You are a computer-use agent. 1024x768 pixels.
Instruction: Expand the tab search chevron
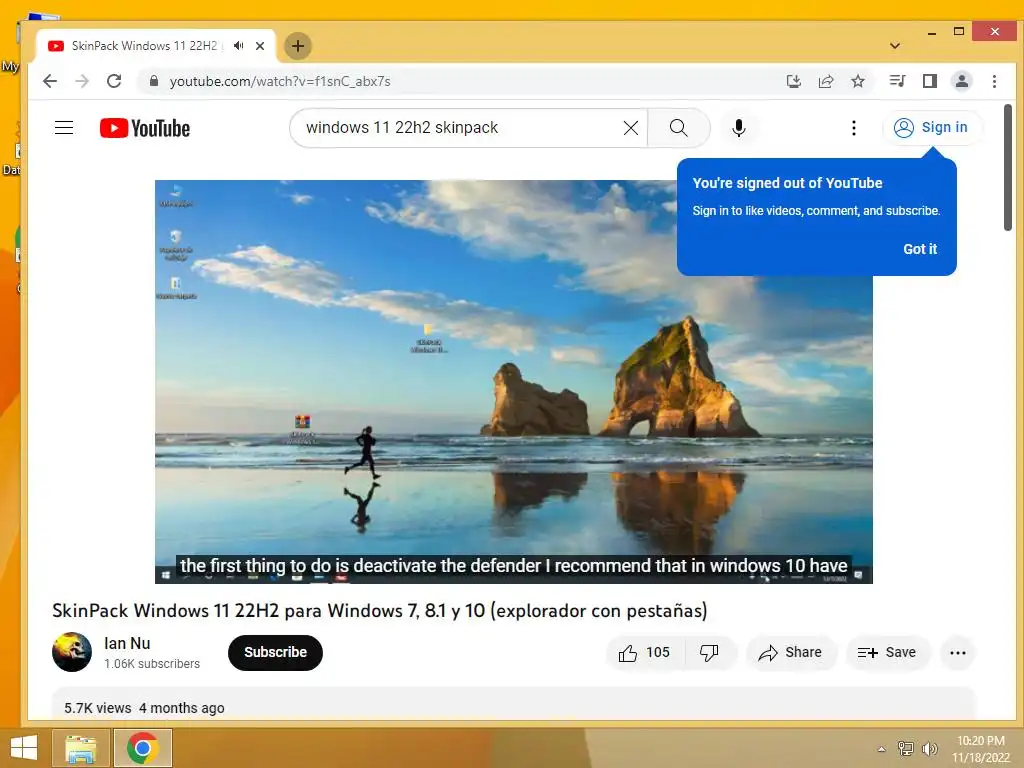pyautogui.click(x=895, y=46)
